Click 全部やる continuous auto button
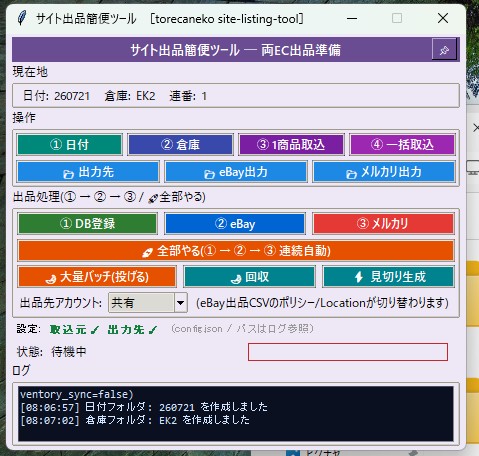Image resolution: width=479 pixels, height=456 pixels. click(236, 251)
